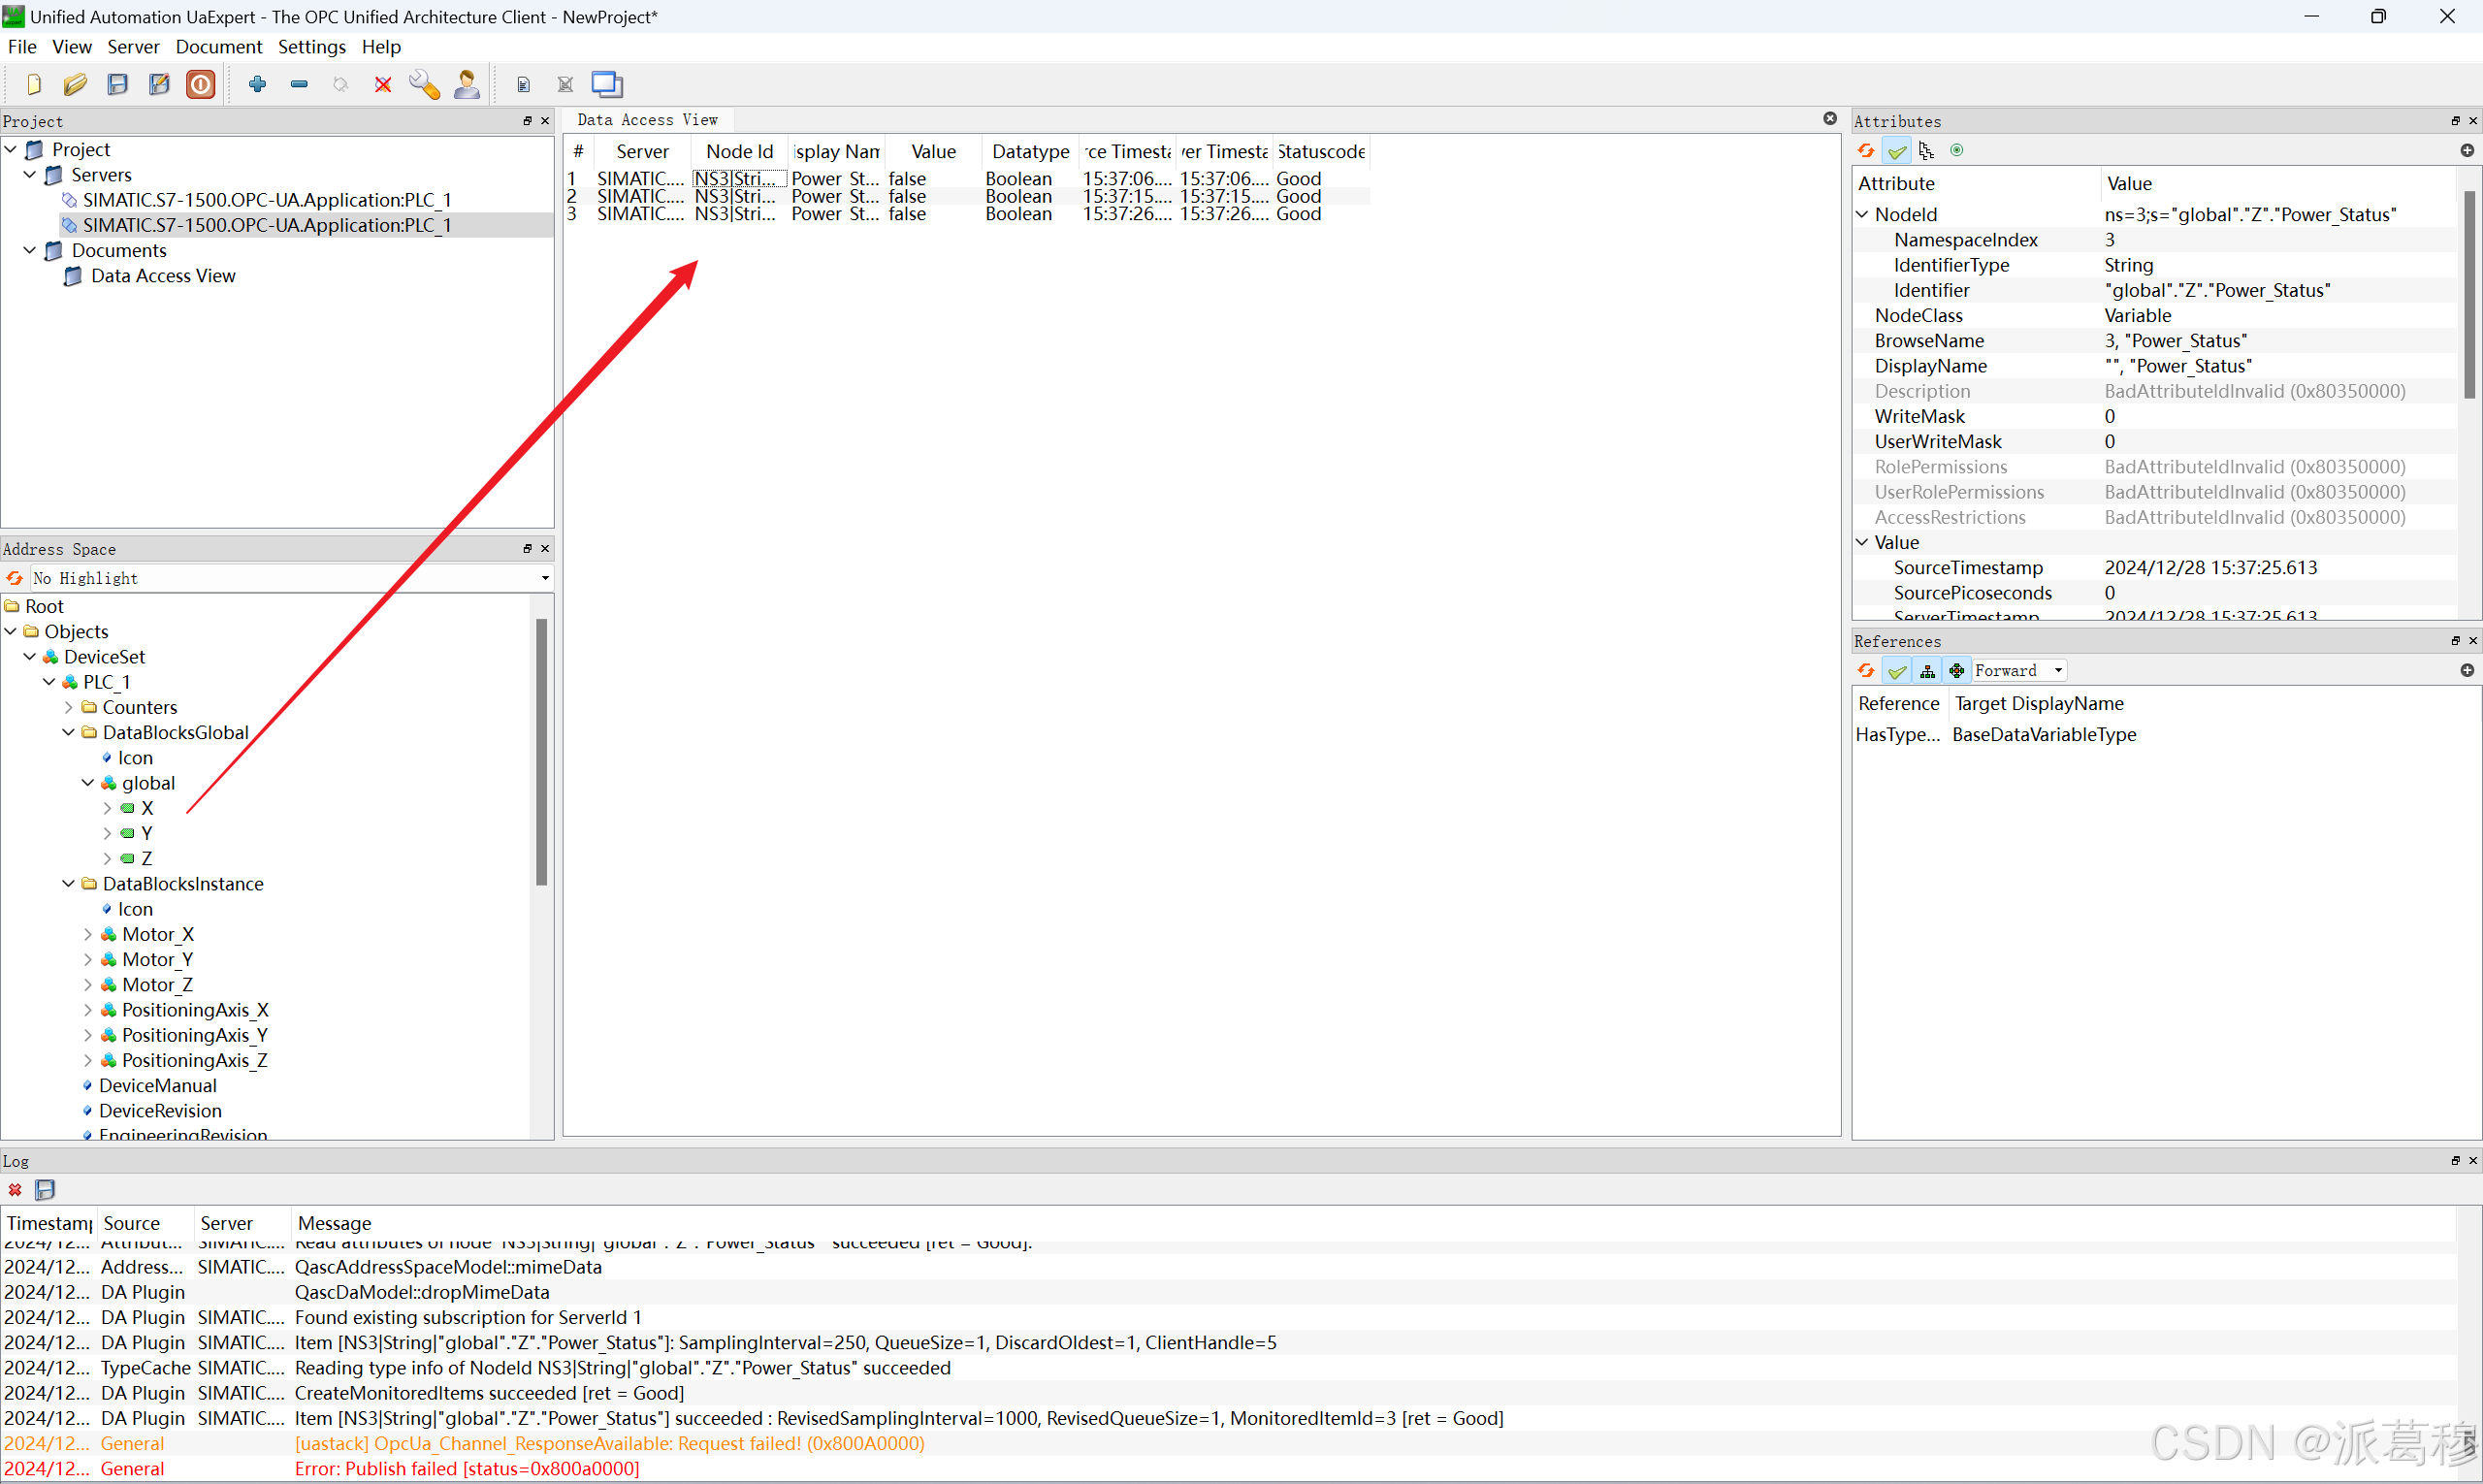Screen dimensions: 2483x1484
Task: Select Data Access View document in Project tree
Action: pyautogui.click(x=163, y=276)
